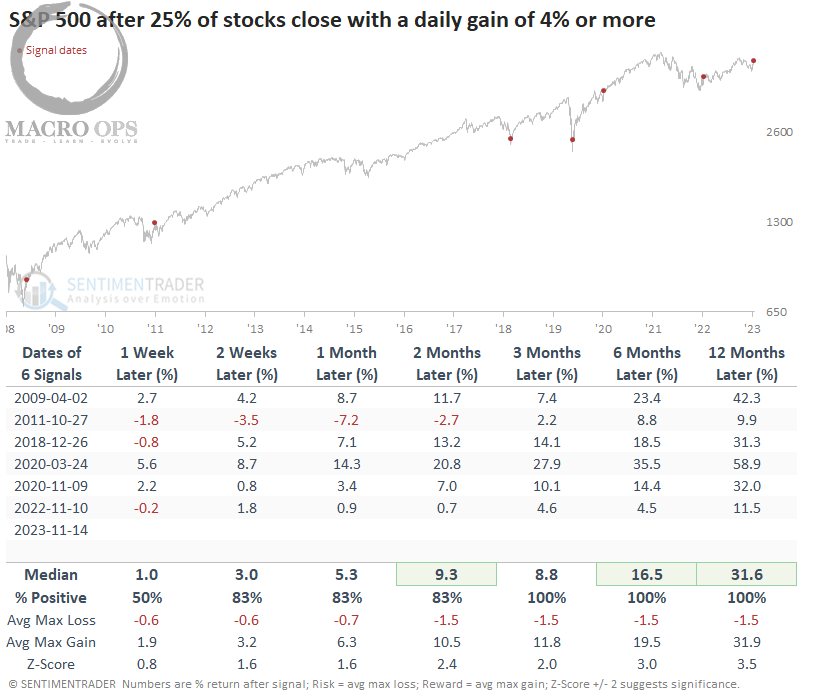The image size is (830, 697).
Task: Click the '15 year axis label
Action: click(x=354, y=329)
